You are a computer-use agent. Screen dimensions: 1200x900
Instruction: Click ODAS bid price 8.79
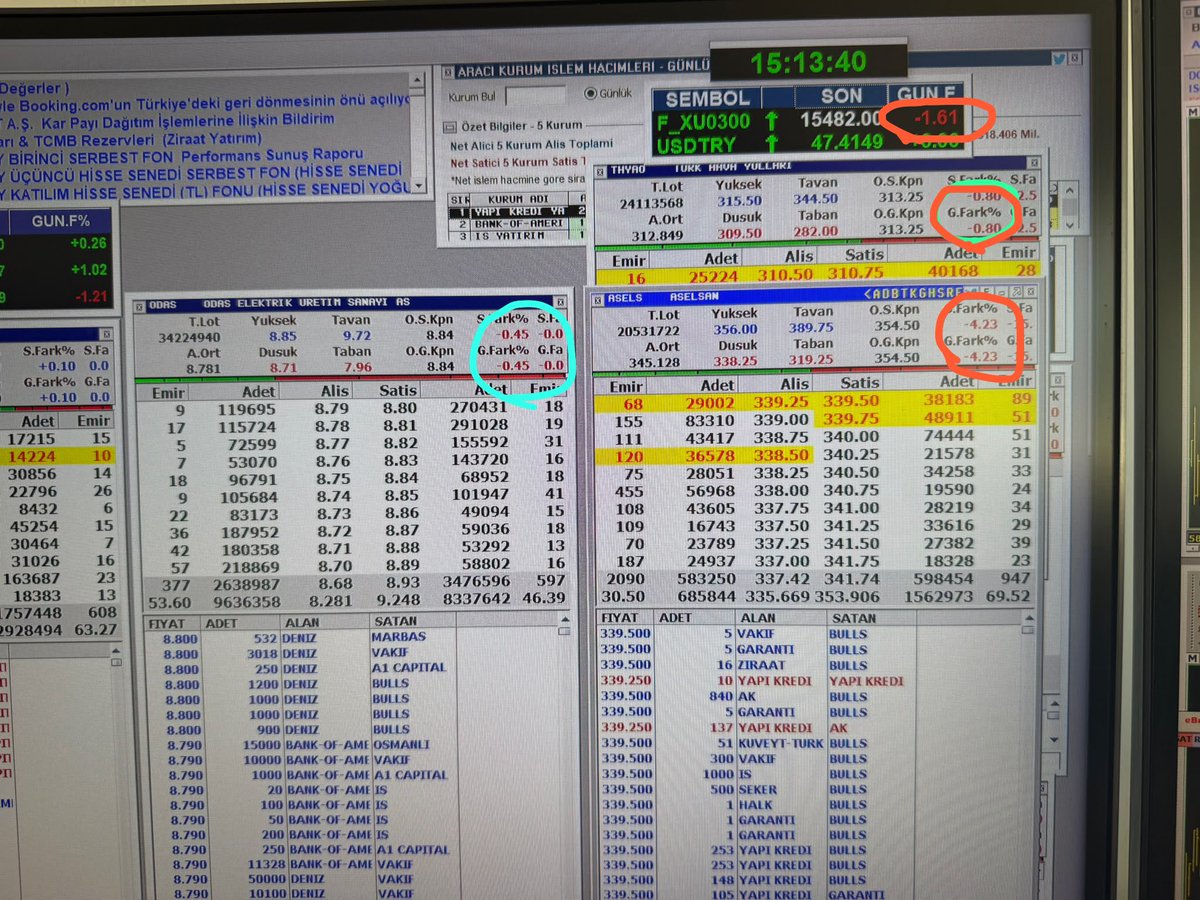[x=333, y=408]
